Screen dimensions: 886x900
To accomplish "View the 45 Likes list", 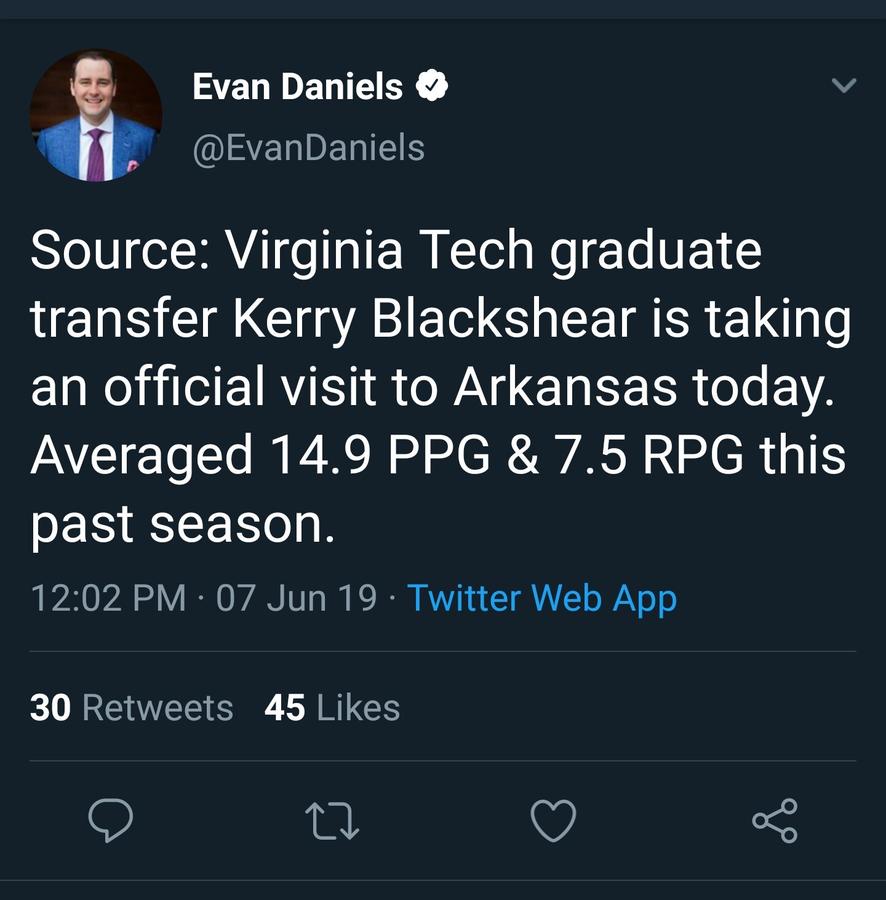I will click(x=332, y=708).
